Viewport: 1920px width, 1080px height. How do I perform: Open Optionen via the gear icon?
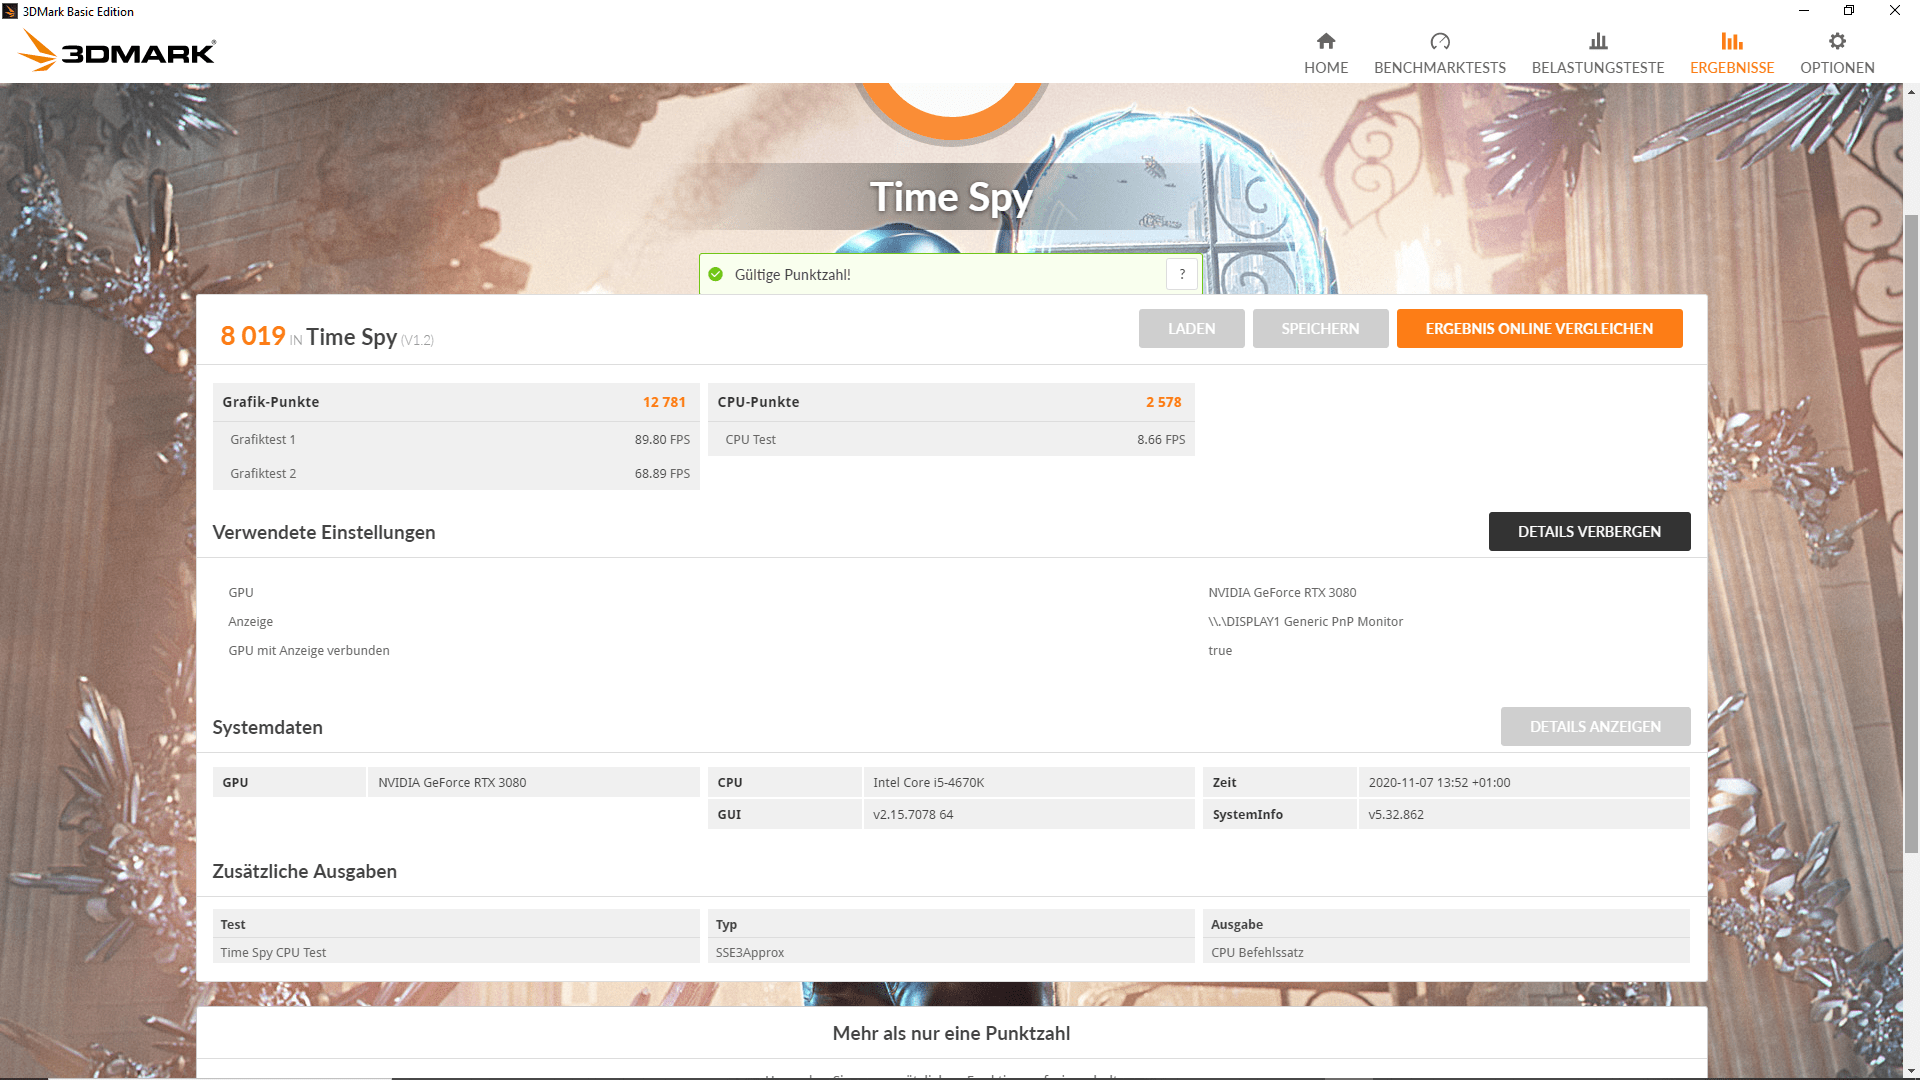pos(1837,41)
